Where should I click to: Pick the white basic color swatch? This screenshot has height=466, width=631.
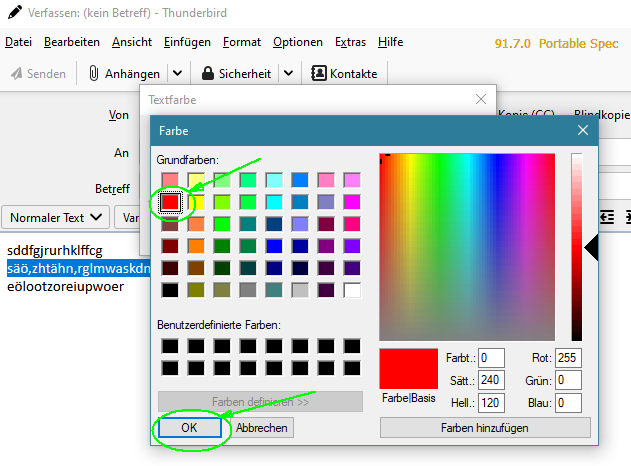[351, 290]
